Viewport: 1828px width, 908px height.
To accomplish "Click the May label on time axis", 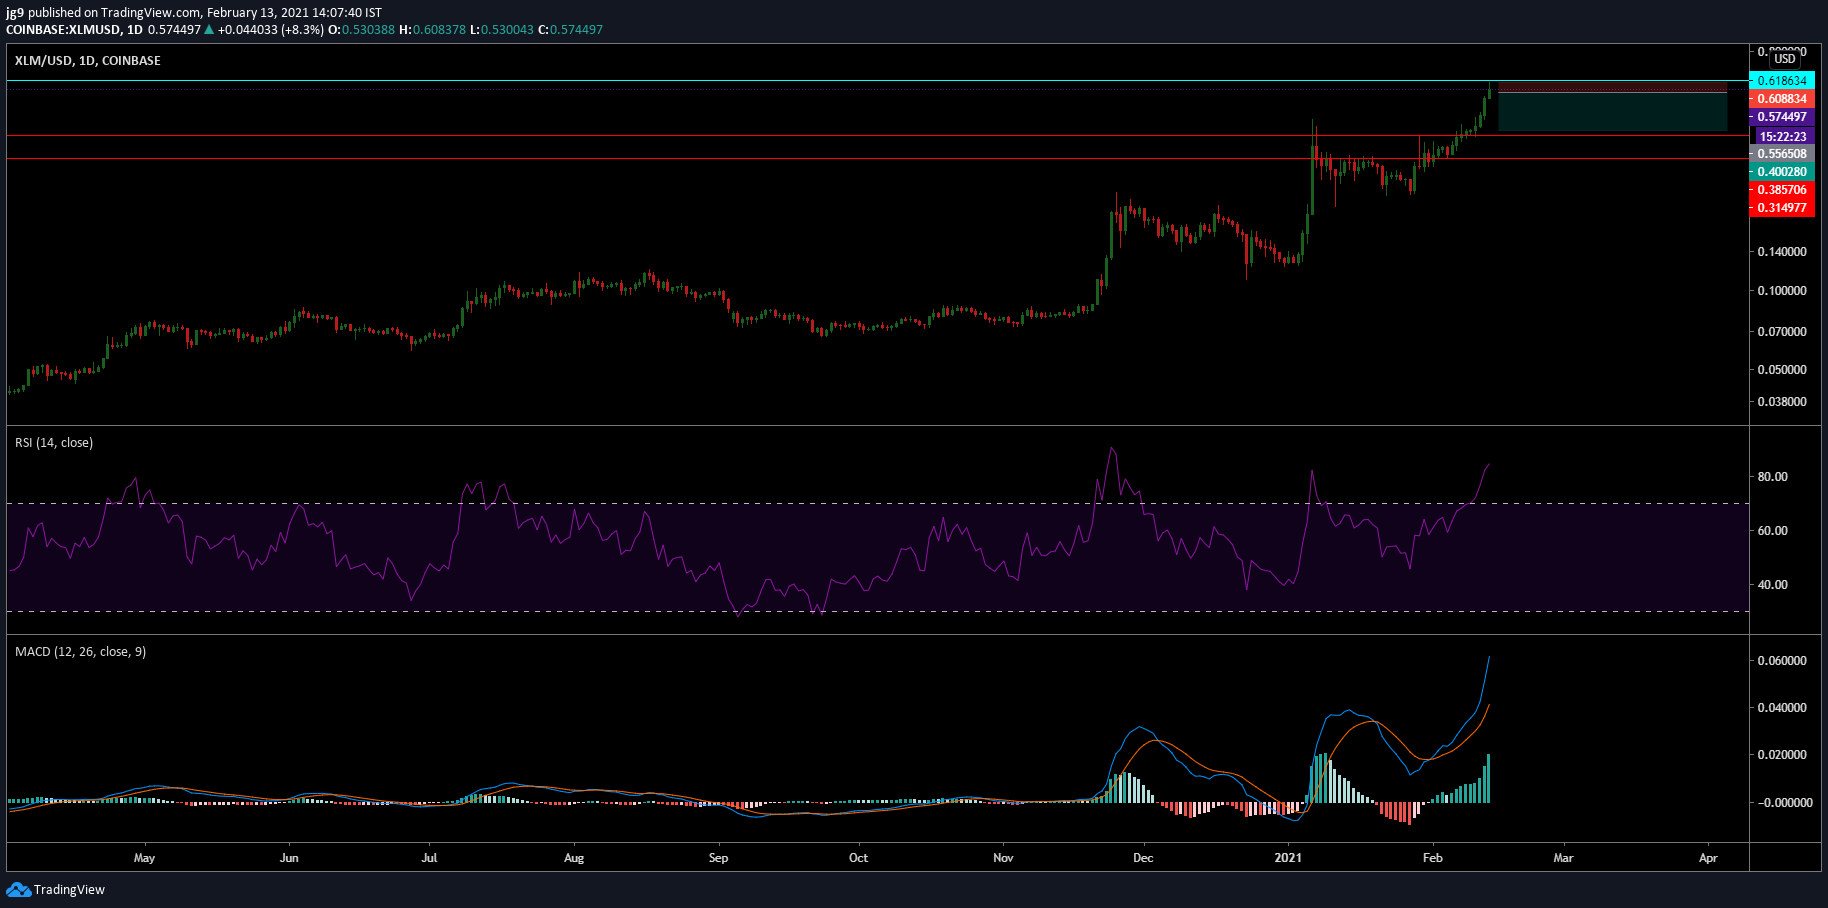I will [144, 858].
